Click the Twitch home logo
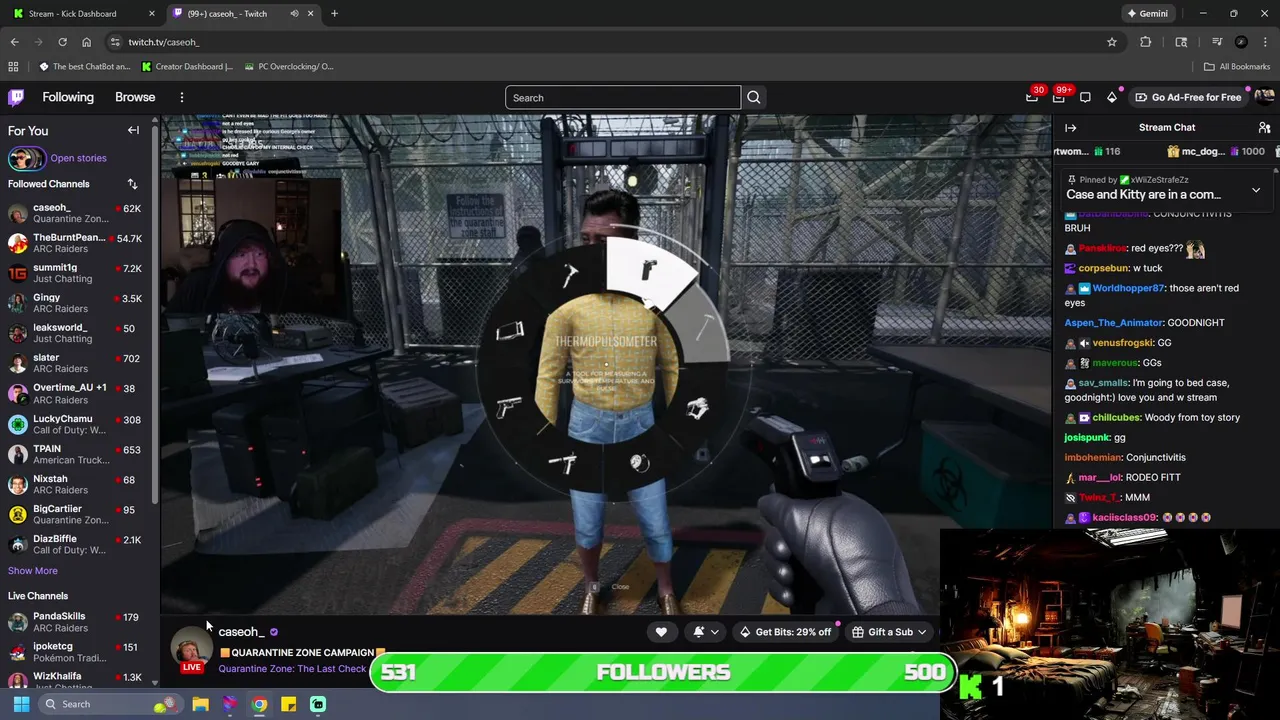Image resolution: width=1280 pixels, height=720 pixels. (x=16, y=97)
